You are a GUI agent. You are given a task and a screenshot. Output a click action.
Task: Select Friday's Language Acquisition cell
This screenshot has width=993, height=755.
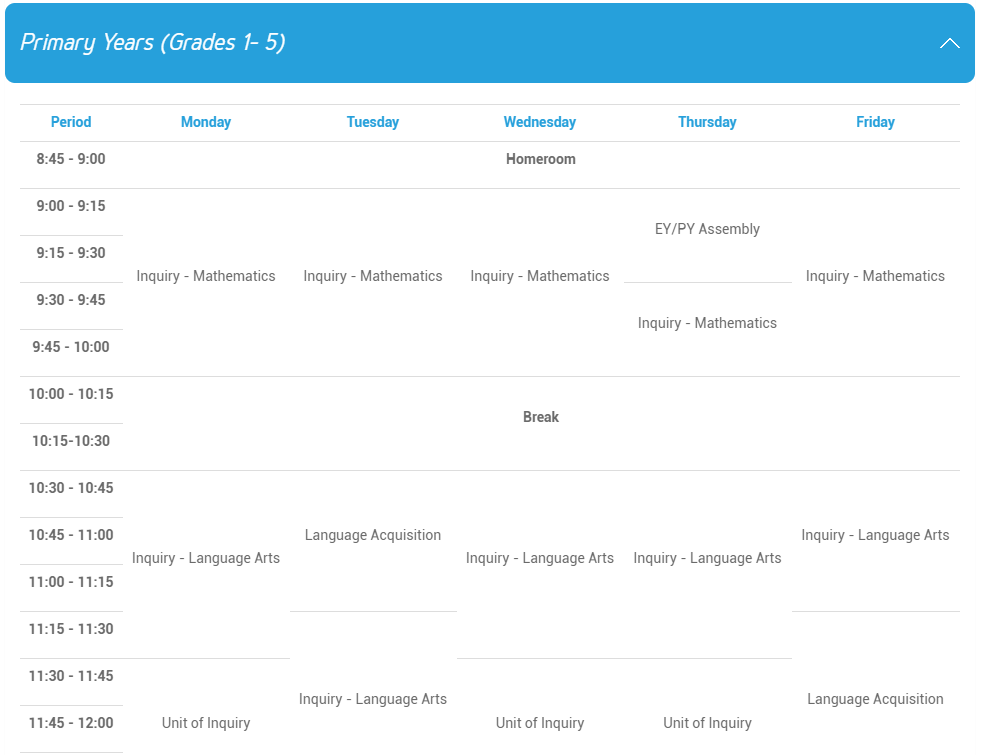tap(875, 699)
